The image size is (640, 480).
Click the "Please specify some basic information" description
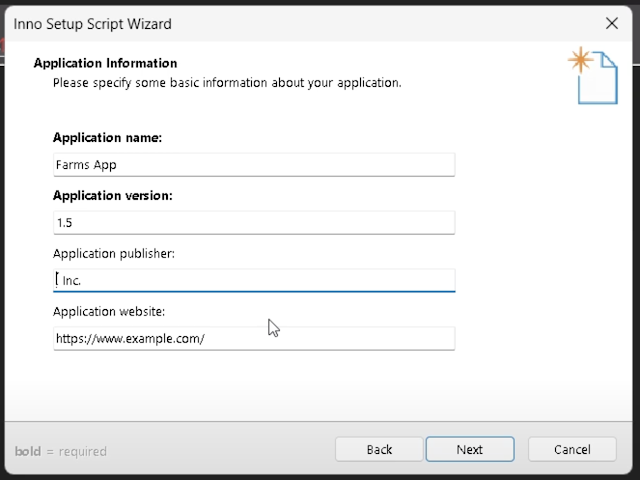click(x=227, y=83)
